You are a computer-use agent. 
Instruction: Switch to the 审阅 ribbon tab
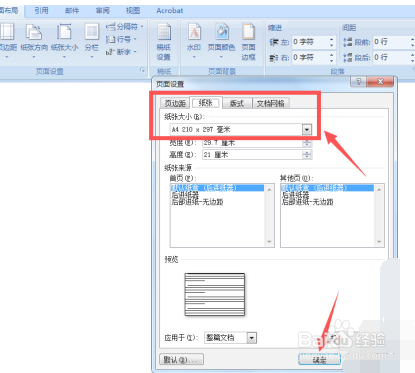point(102,11)
